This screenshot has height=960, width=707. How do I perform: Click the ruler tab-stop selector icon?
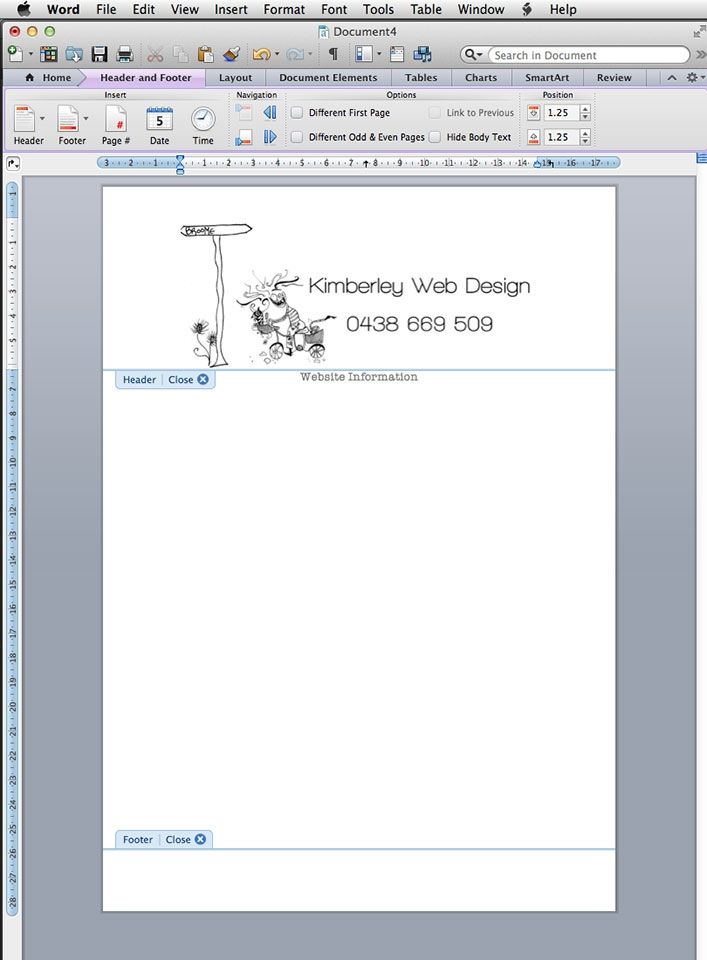point(13,163)
